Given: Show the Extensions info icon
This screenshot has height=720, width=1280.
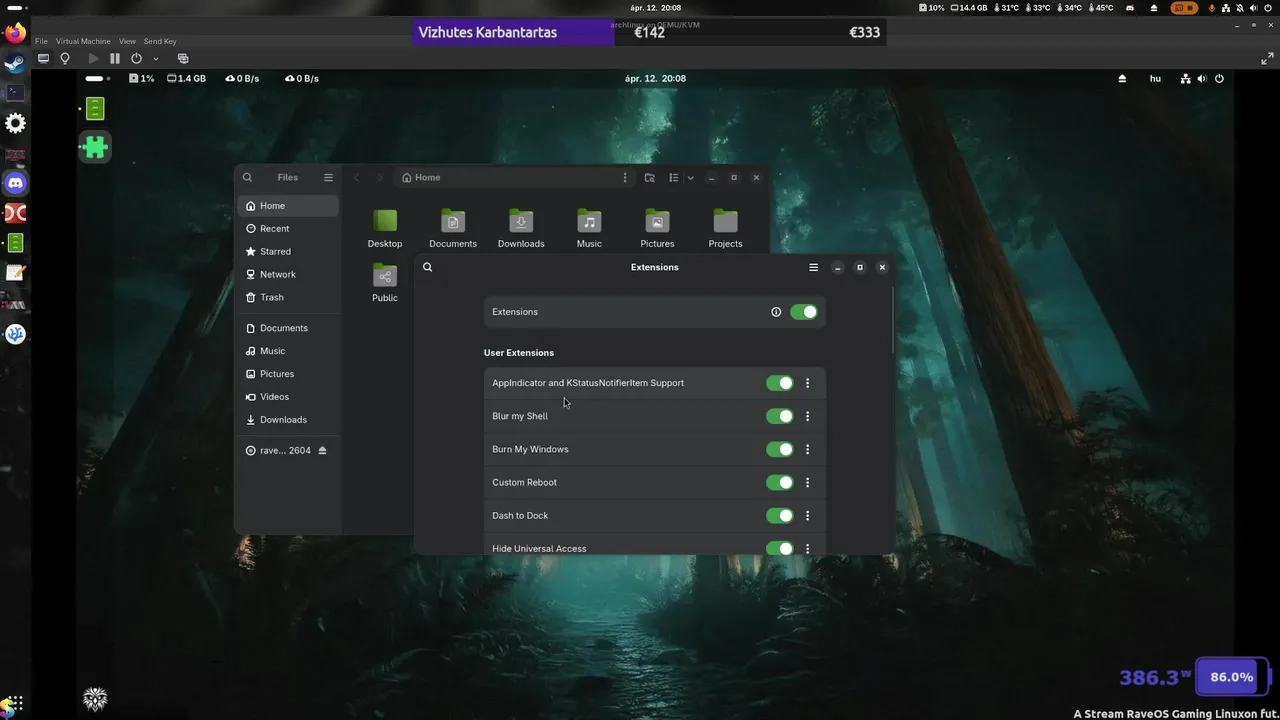Looking at the screenshot, I should click(x=776, y=312).
